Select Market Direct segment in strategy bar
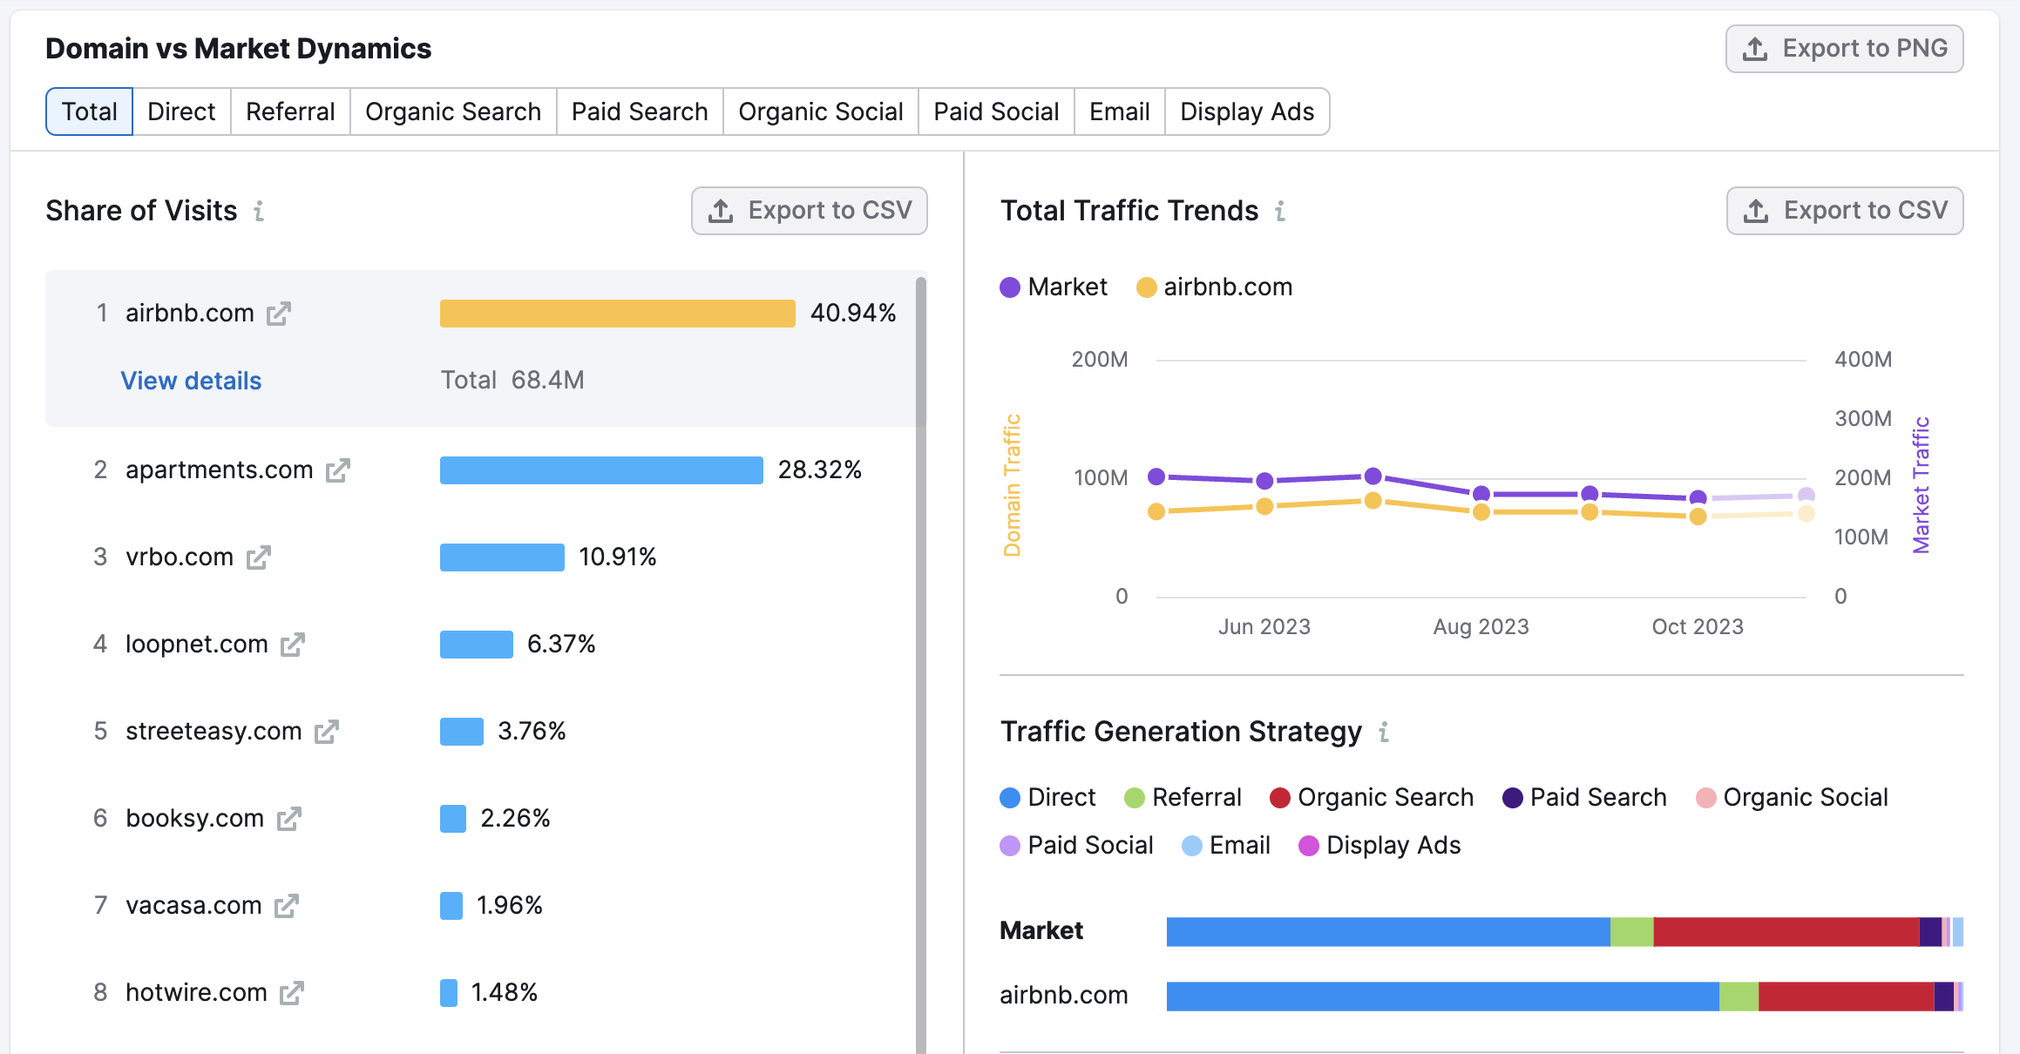The height and width of the screenshot is (1054, 2020). (x=1388, y=931)
